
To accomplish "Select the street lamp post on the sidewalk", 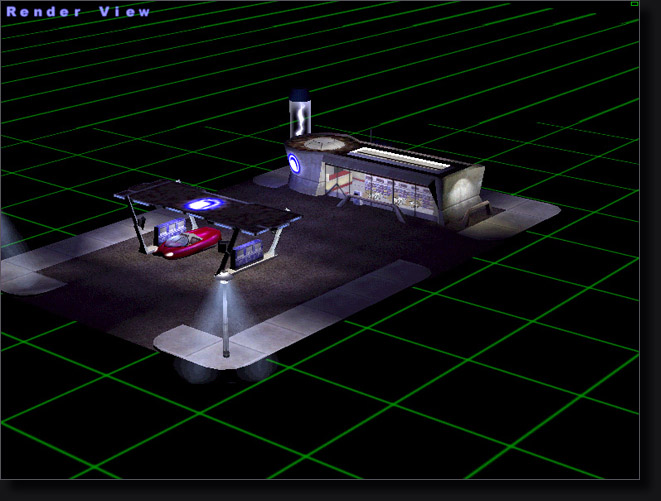I will click(225, 315).
